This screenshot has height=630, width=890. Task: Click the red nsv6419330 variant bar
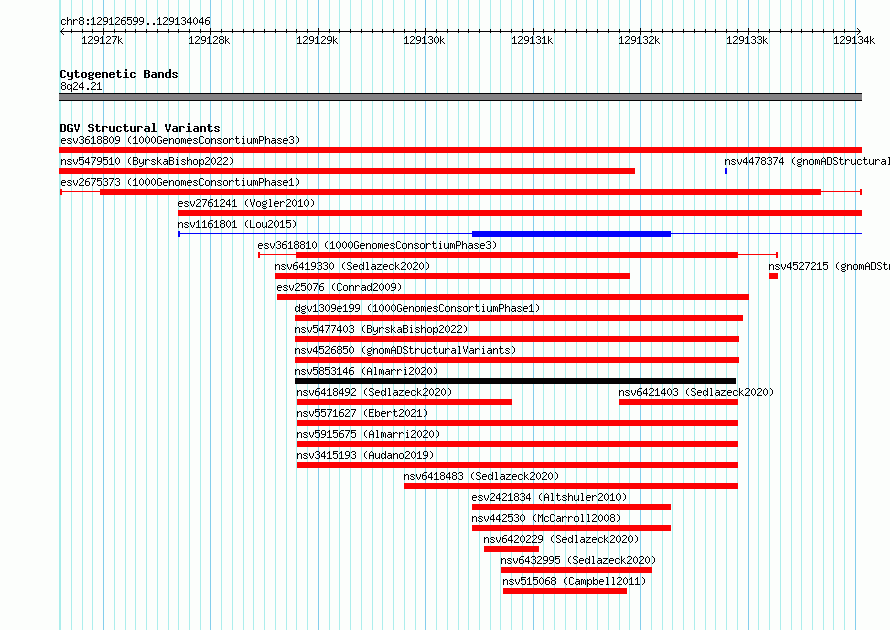coord(452,276)
